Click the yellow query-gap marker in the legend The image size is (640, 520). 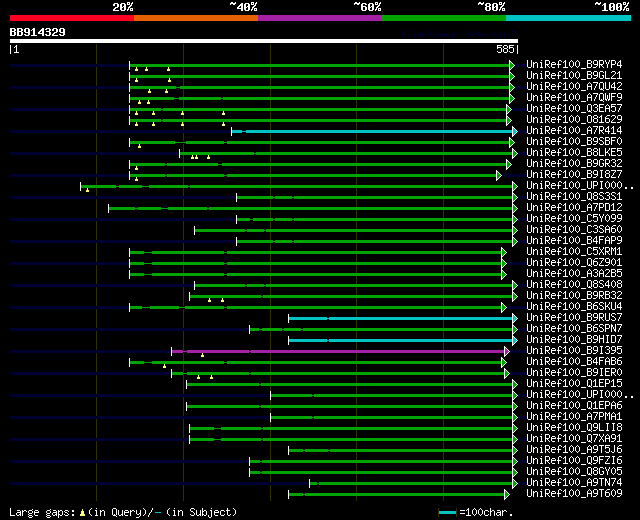82,513
